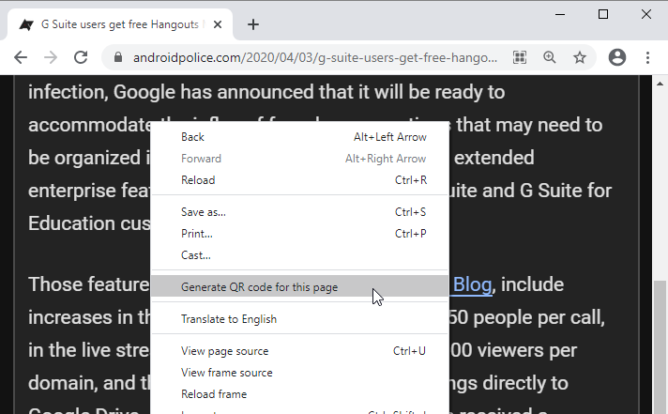Open a new tab with plus button
Screen dimensions: 668x414
(x=253, y=24)
